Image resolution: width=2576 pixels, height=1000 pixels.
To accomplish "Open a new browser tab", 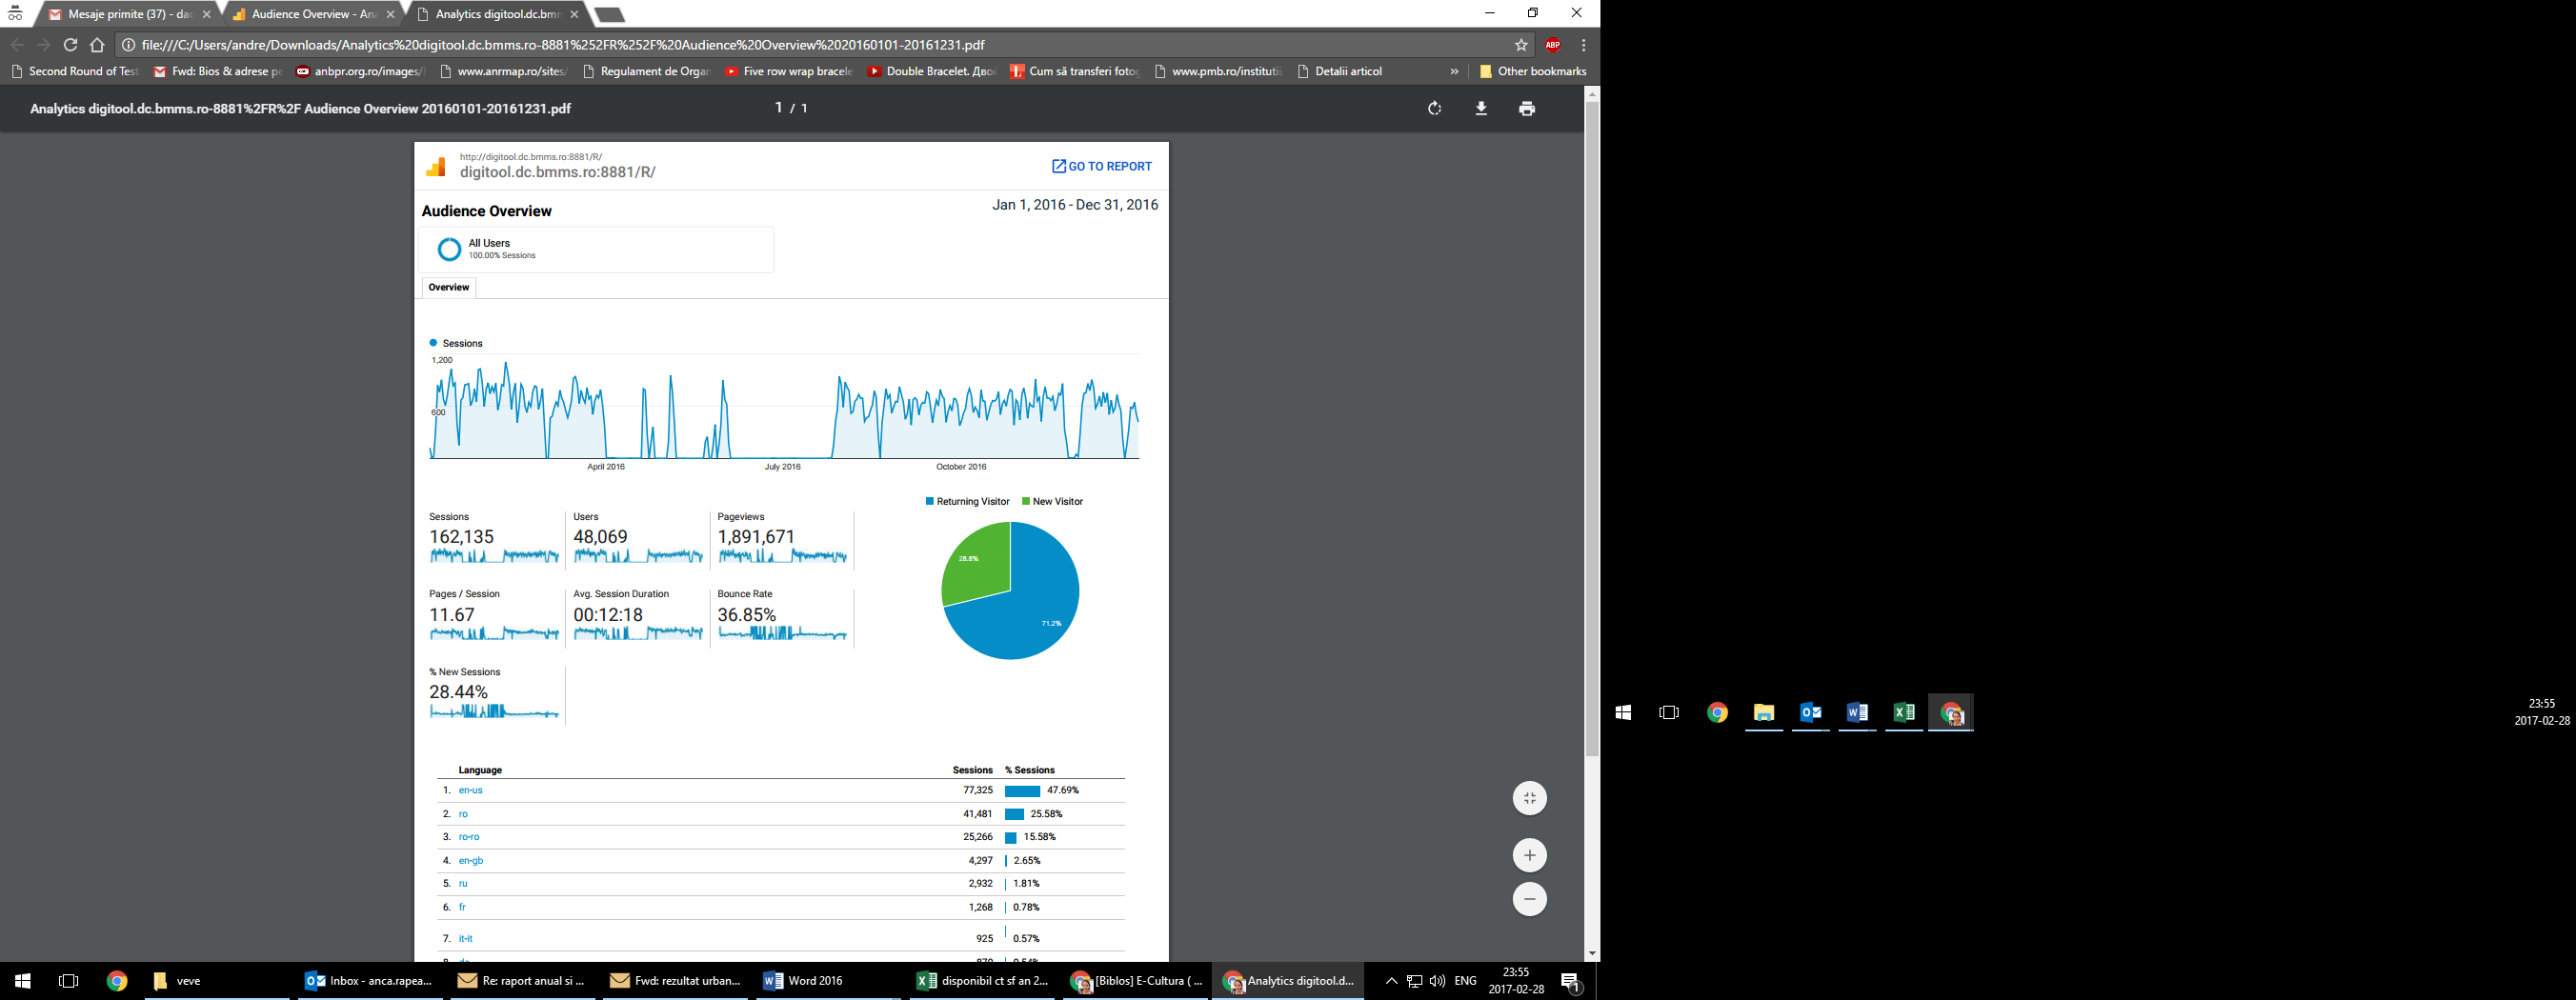I will [x=609, y=15].
